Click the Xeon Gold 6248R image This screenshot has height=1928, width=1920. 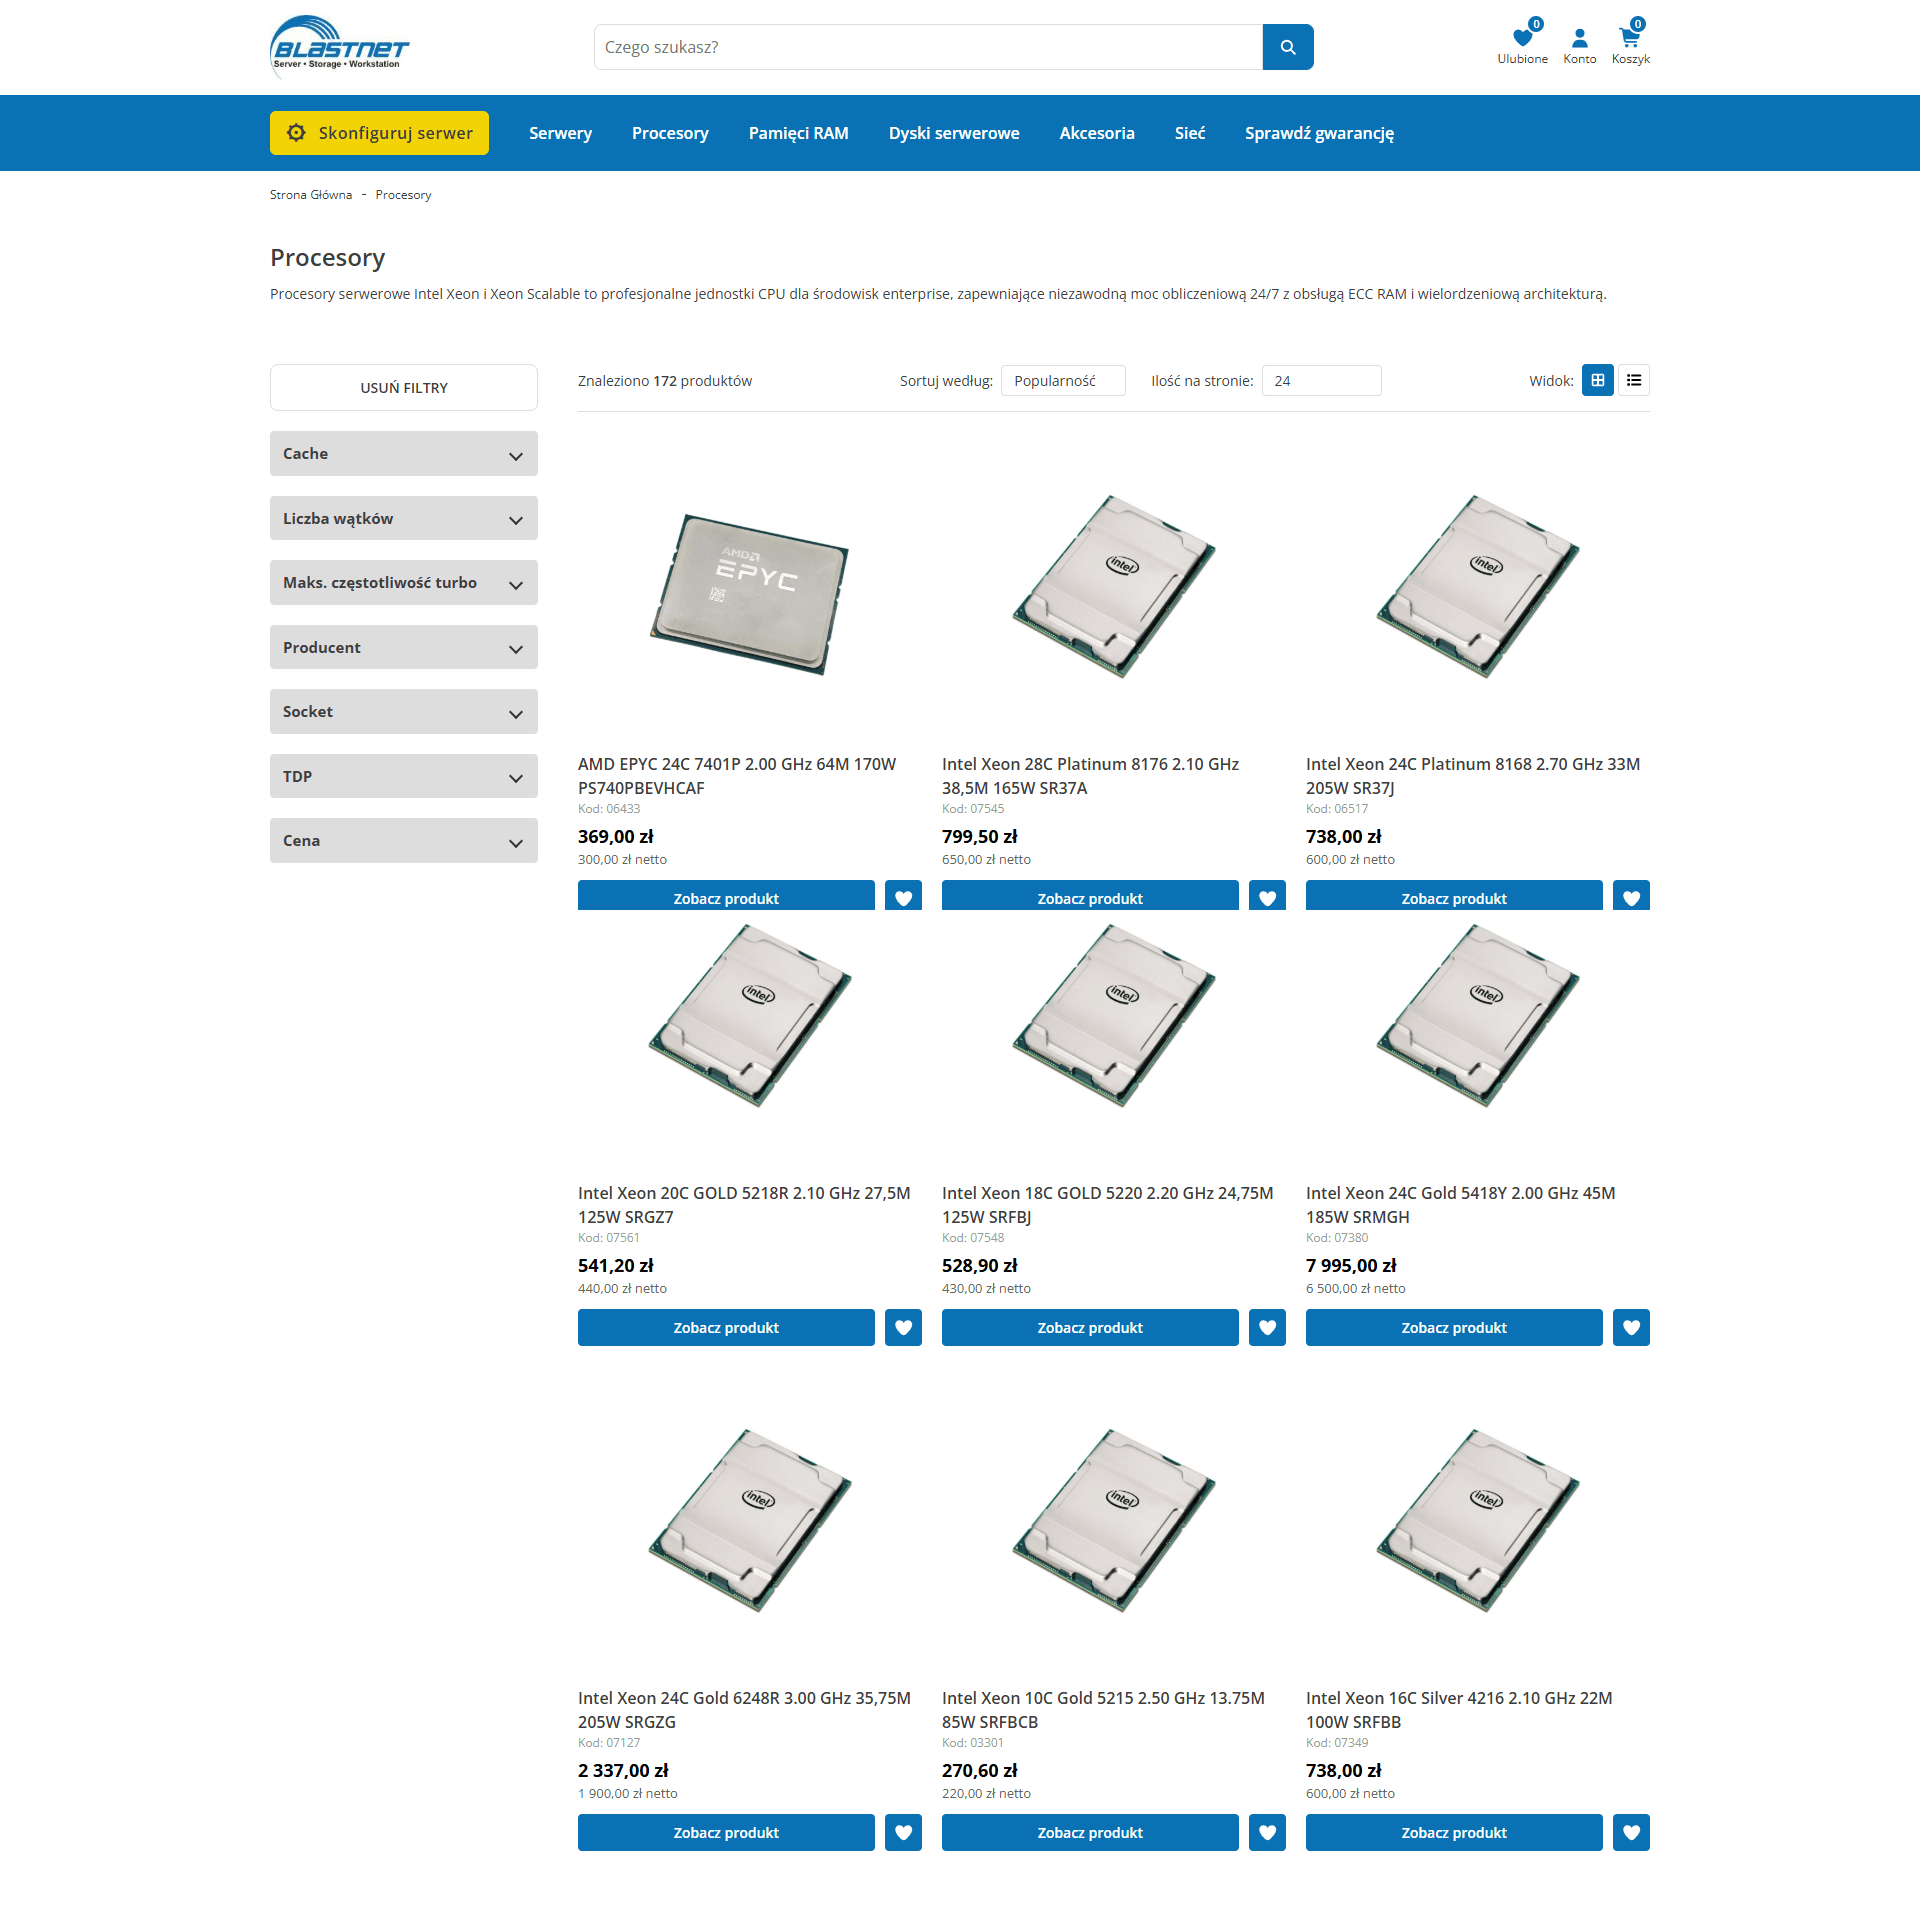750,1521
